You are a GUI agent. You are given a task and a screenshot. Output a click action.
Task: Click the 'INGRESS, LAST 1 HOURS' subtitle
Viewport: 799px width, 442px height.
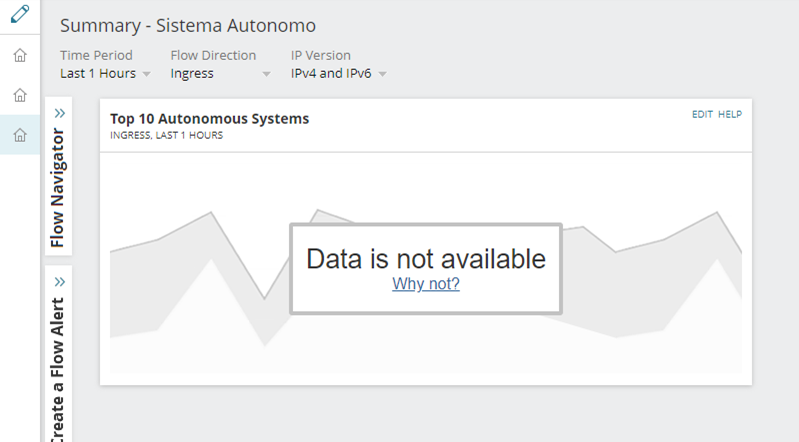166,135
